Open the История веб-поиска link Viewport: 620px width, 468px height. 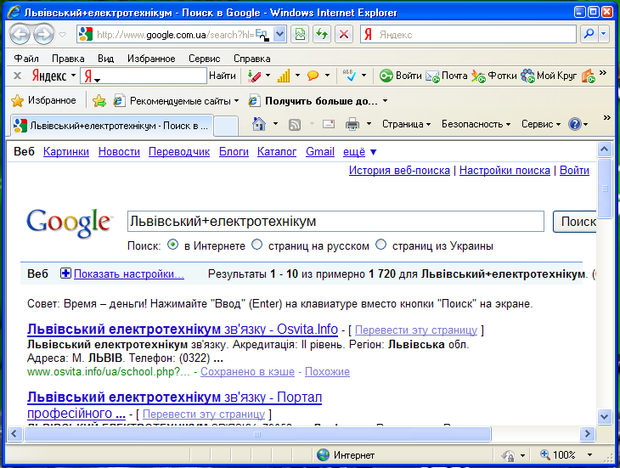(x=399, y=170)
